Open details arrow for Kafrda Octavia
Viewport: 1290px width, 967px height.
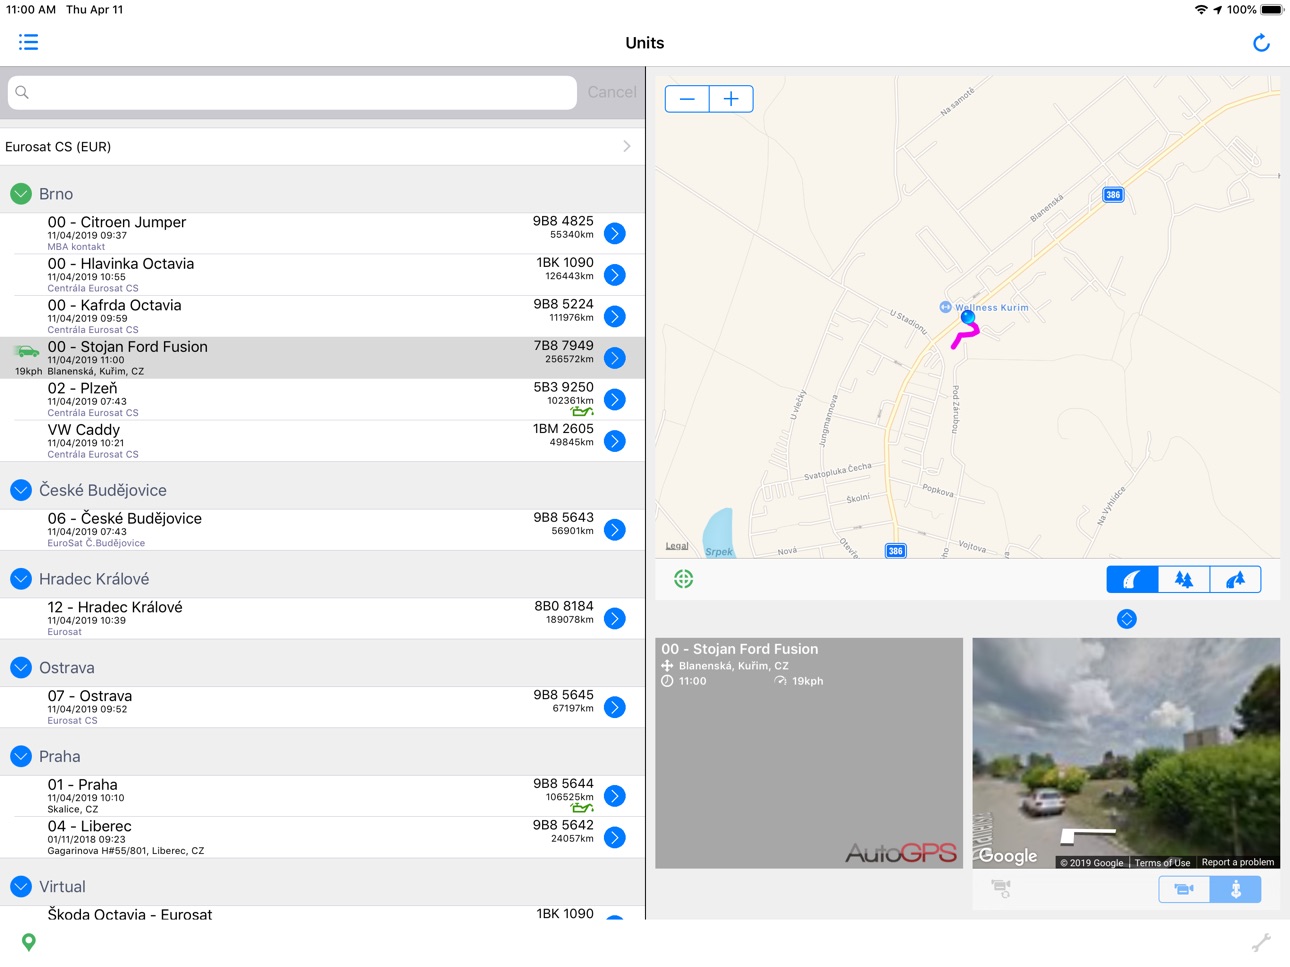(x=615, y=316)
